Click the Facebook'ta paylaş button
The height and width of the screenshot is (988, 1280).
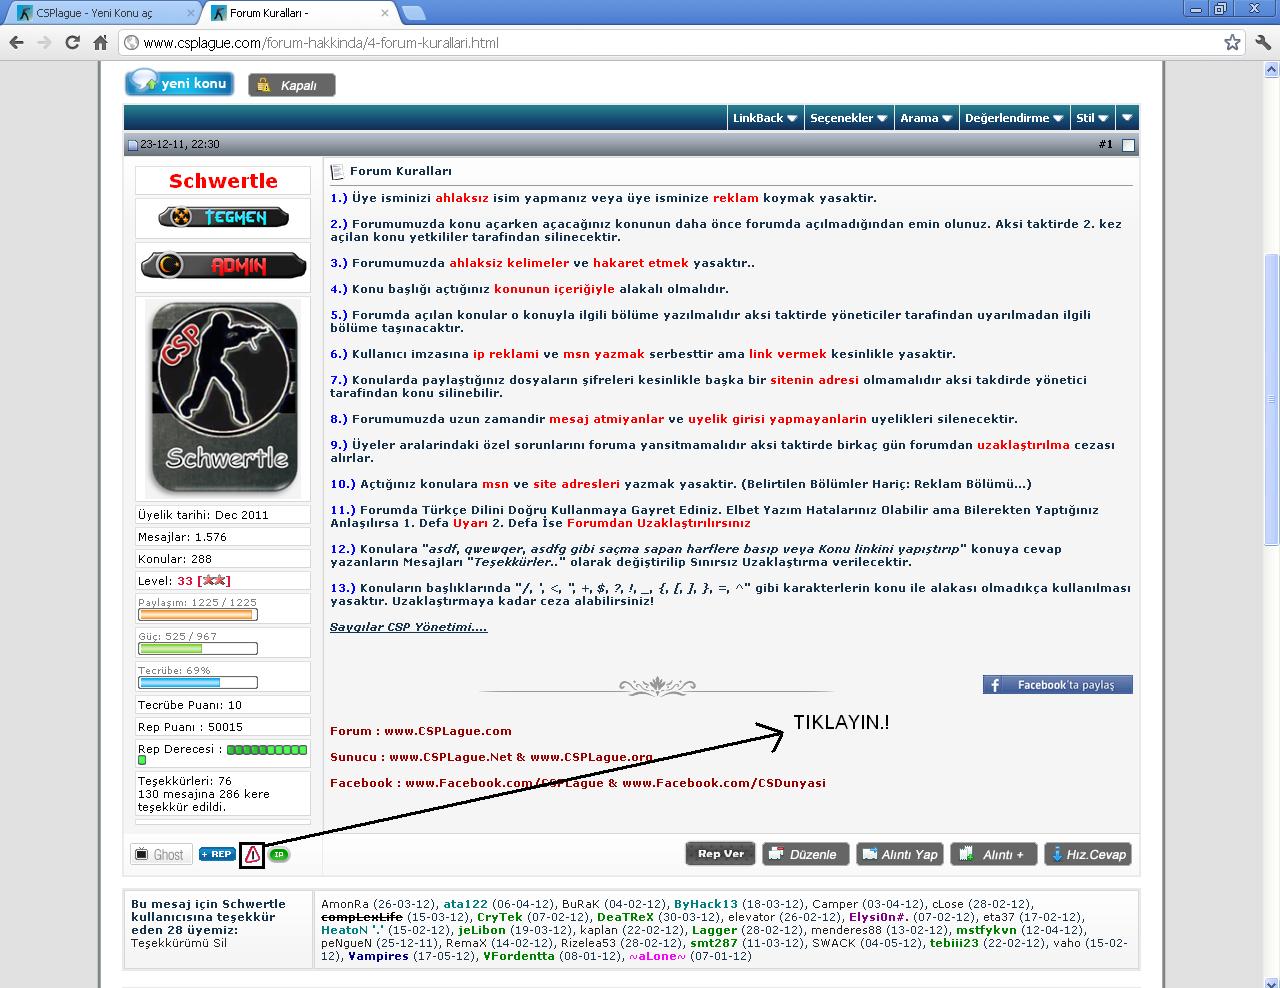pos(1057,685)
